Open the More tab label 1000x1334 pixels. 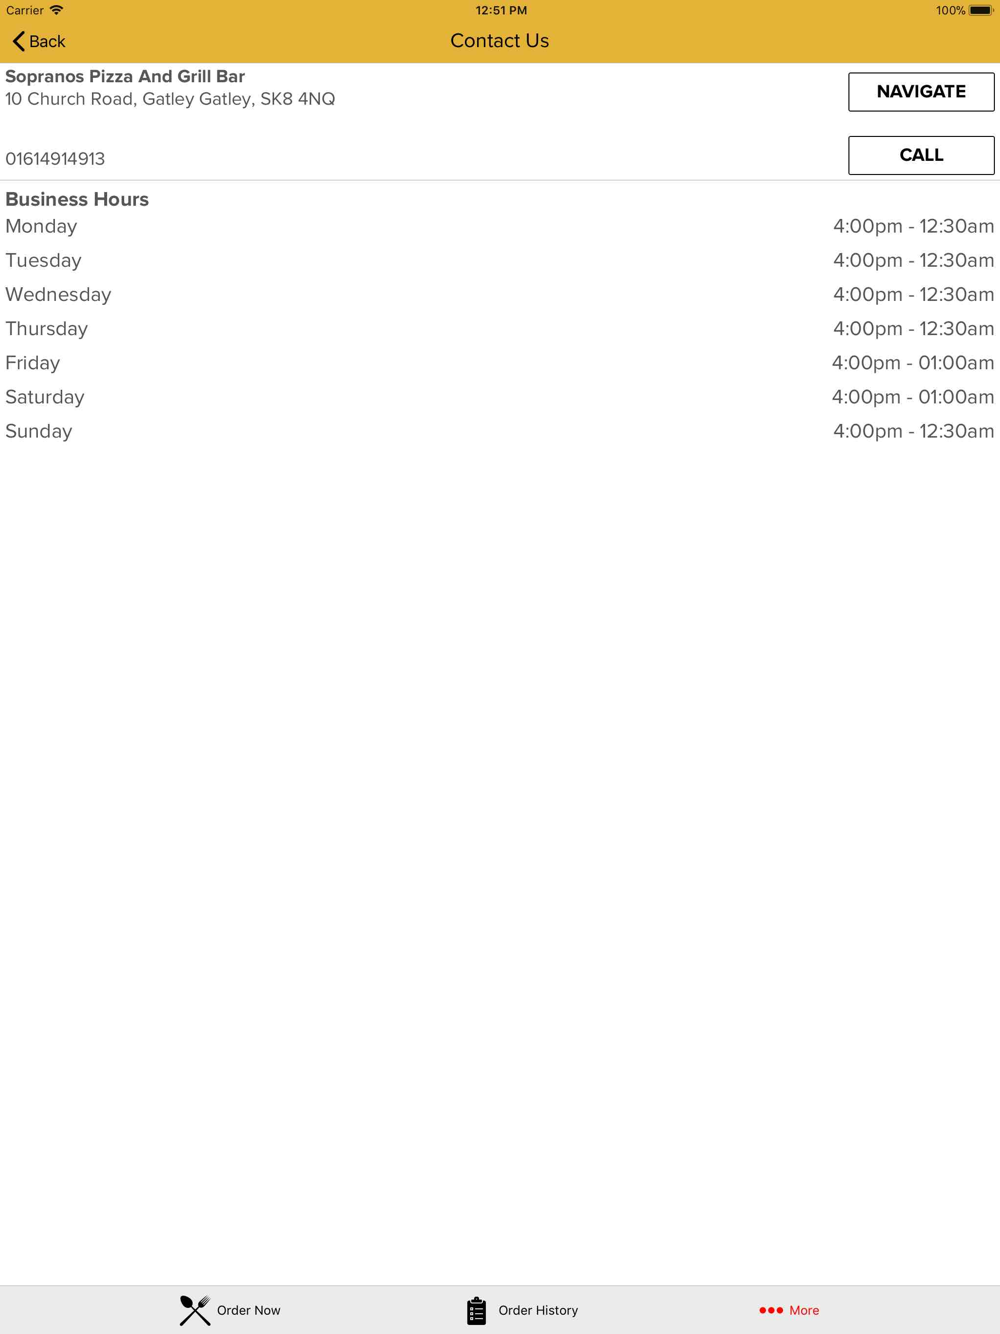click(804, 1310)
